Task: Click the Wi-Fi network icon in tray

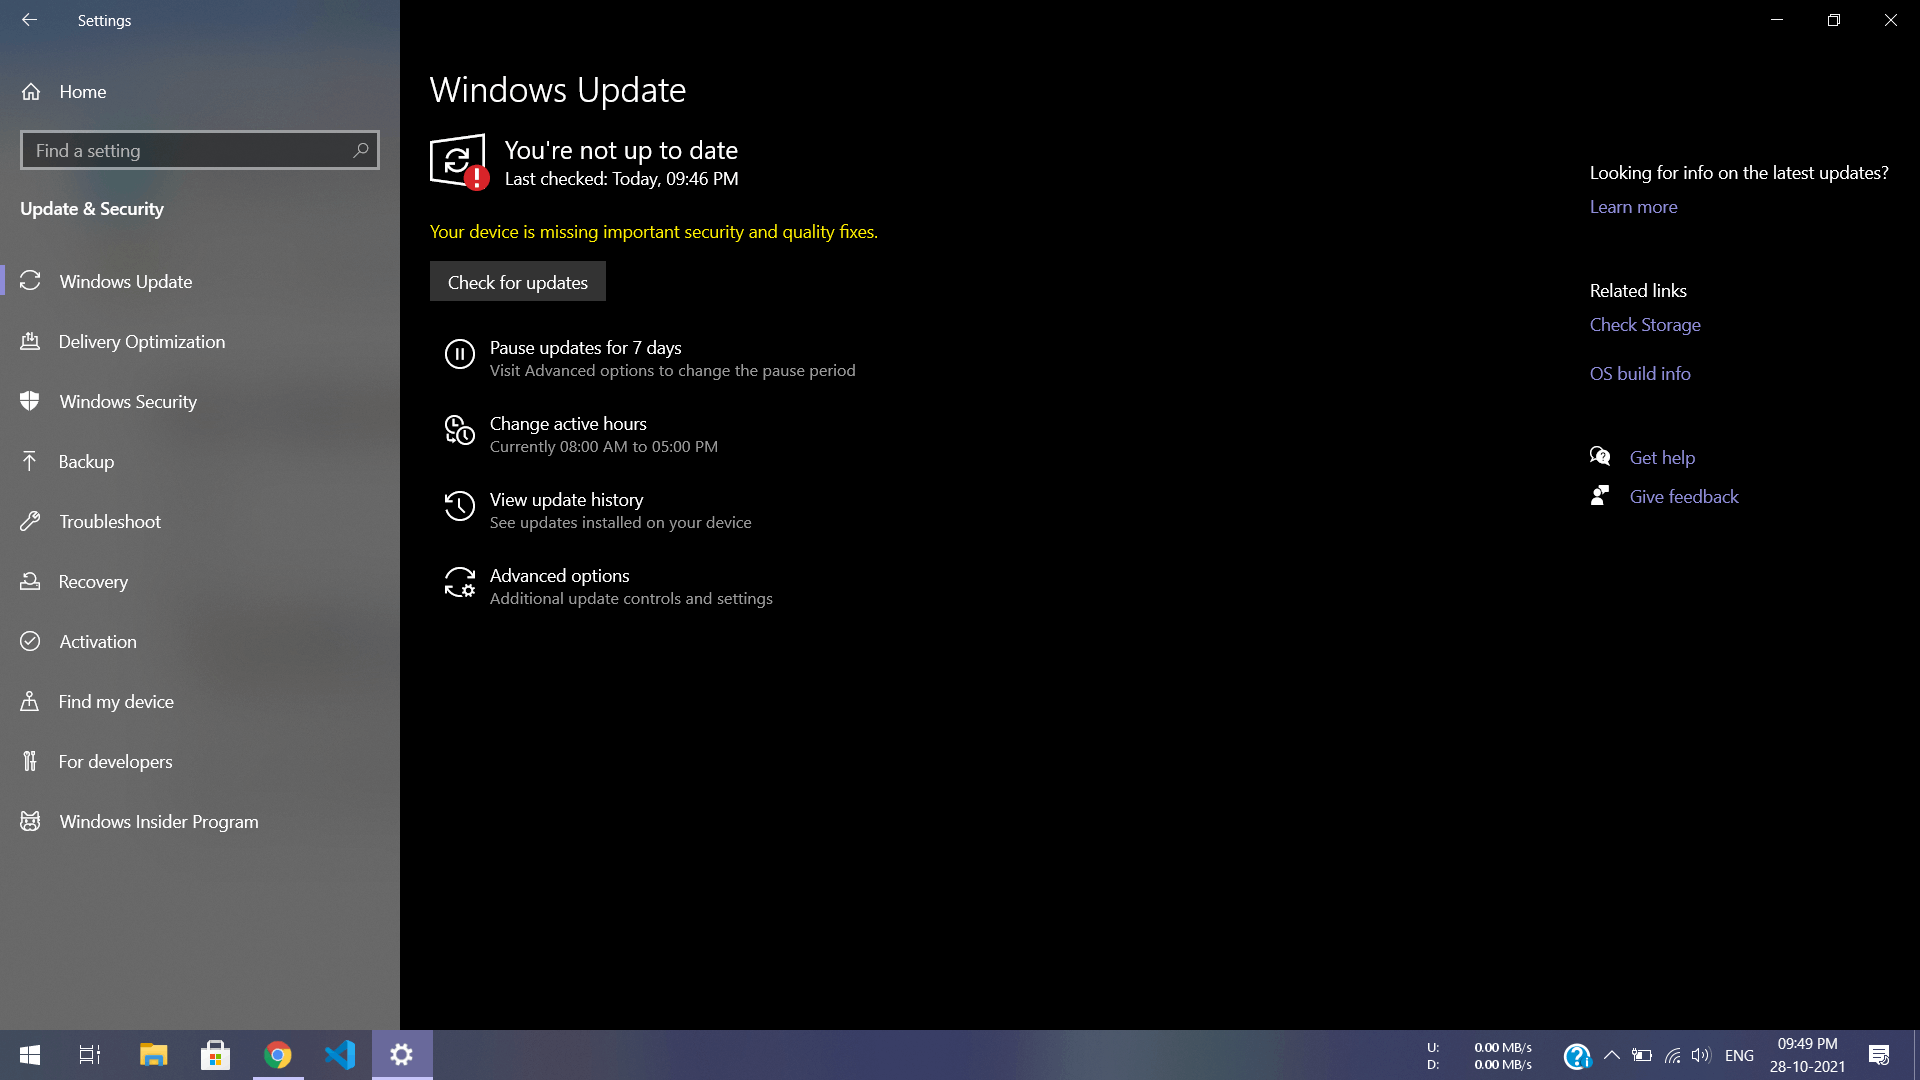Action: tap(1672, 1055)
